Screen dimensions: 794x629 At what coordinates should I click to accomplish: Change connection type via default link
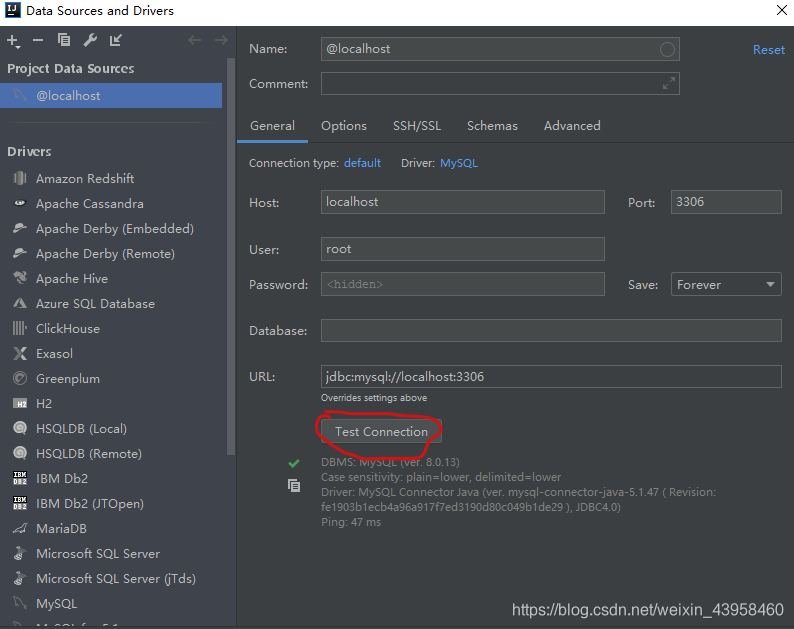(x=362, y=163)
